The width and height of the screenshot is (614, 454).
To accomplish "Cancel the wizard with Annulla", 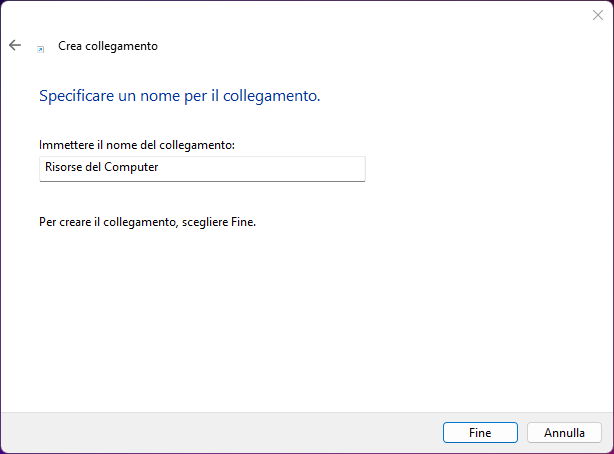I will [x=564, y=433].
